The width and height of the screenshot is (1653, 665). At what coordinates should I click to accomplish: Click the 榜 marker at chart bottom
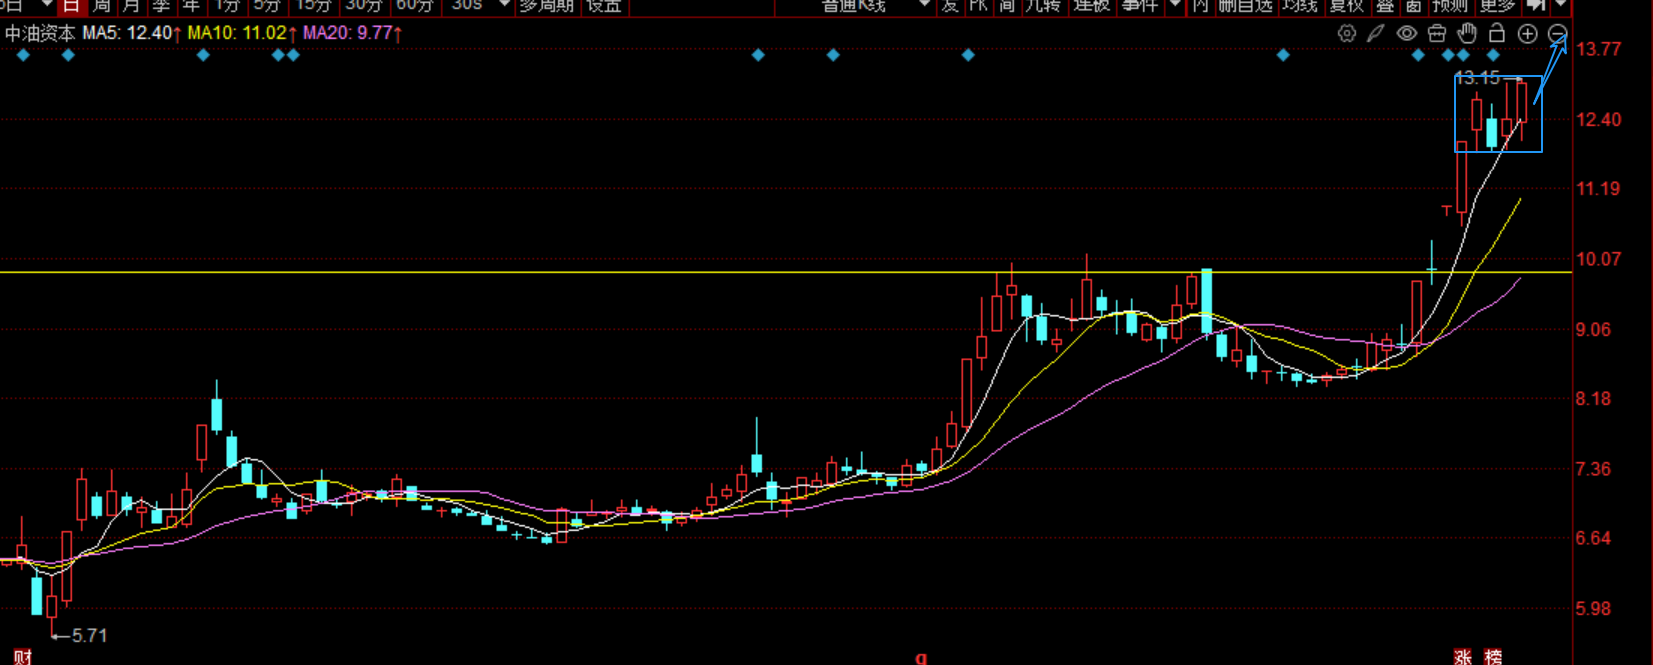click(x=1493, y=657)
